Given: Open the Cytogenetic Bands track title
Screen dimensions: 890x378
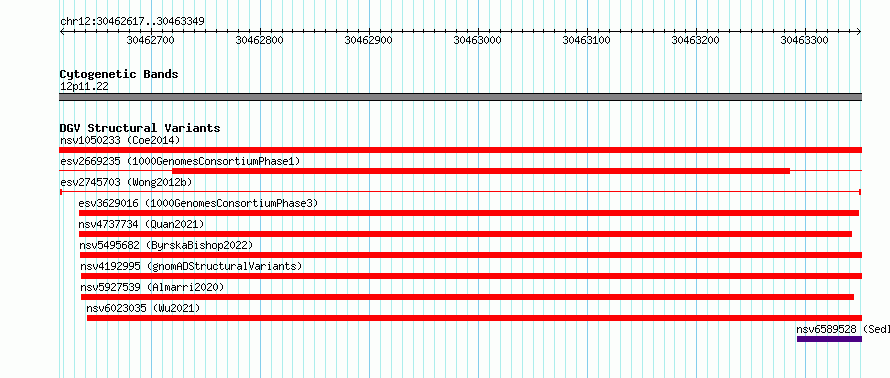Looking at the screenshot, I should tap(119, 74).
